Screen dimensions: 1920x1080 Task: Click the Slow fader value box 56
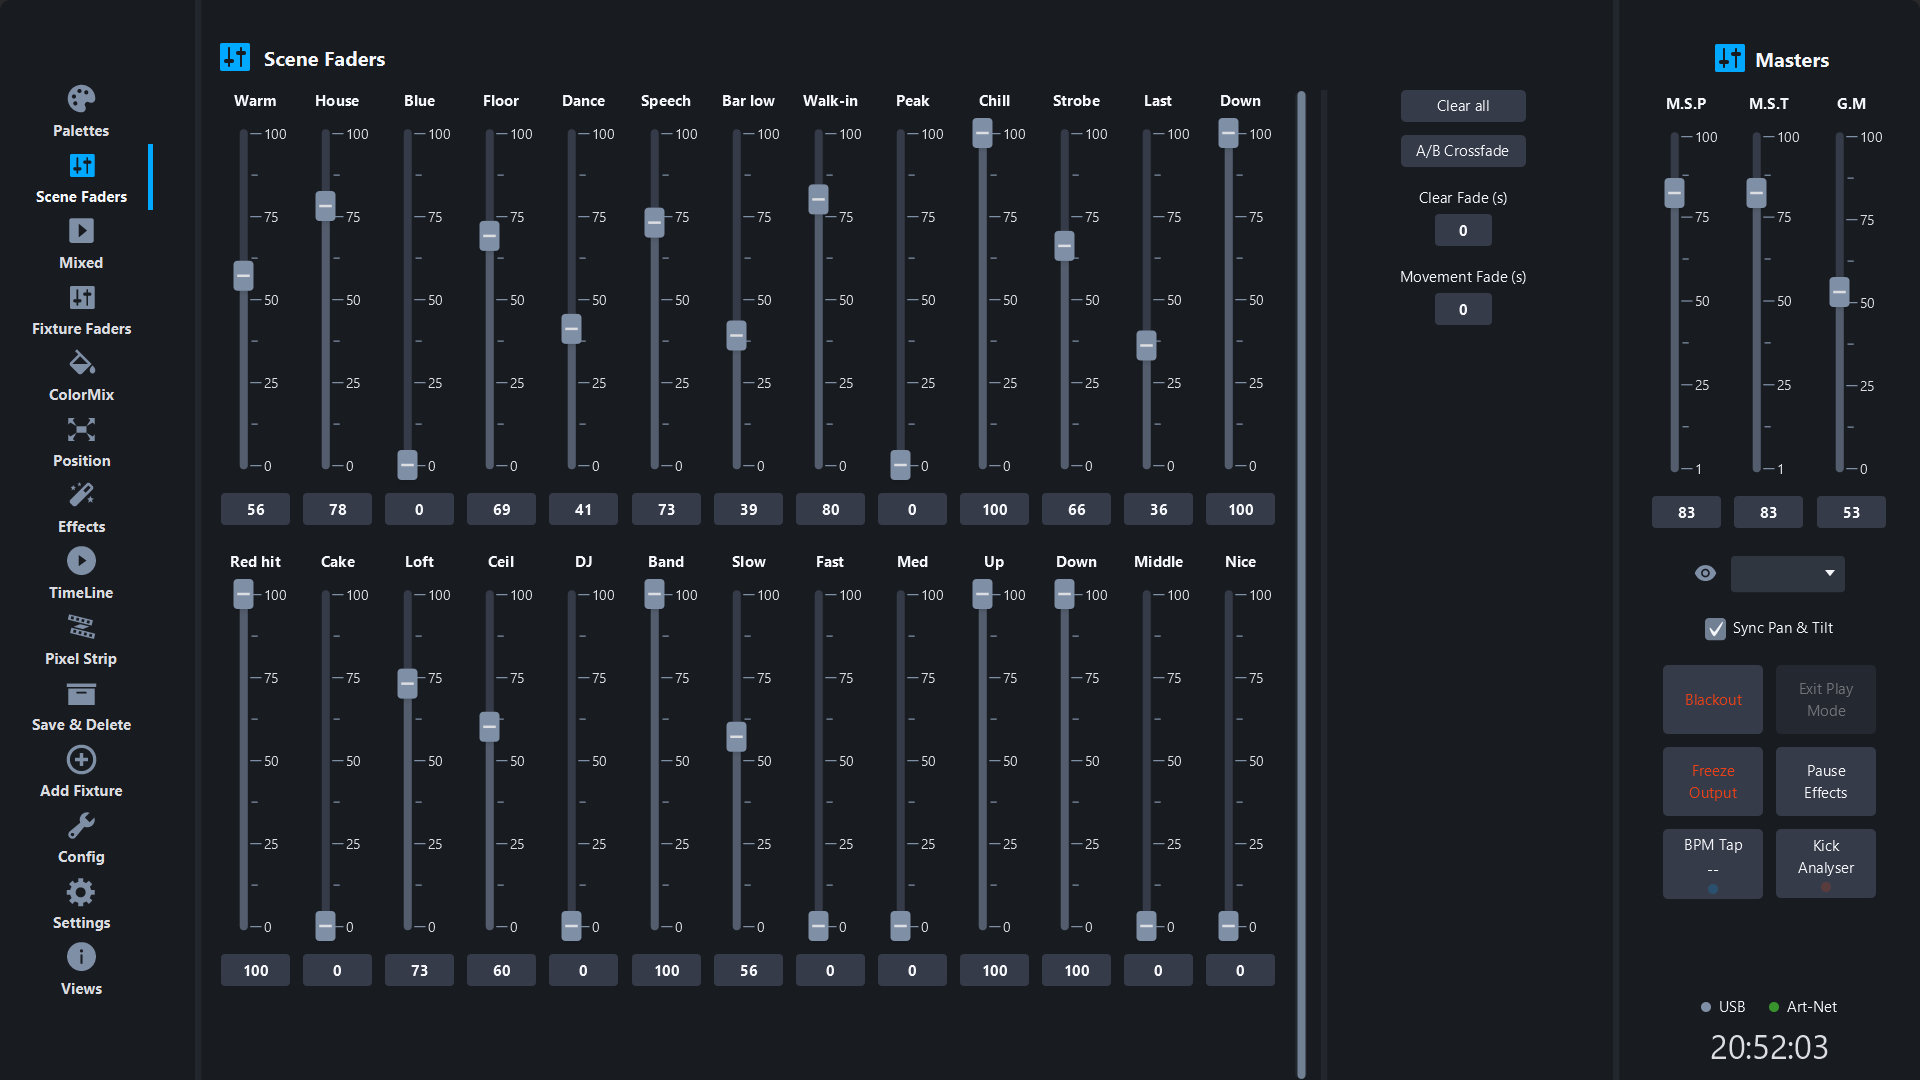(x=748, y=971)
